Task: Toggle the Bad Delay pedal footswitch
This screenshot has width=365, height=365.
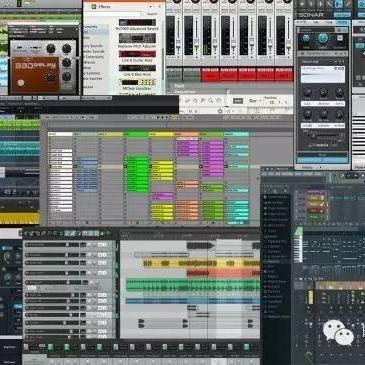Action: 21,83
